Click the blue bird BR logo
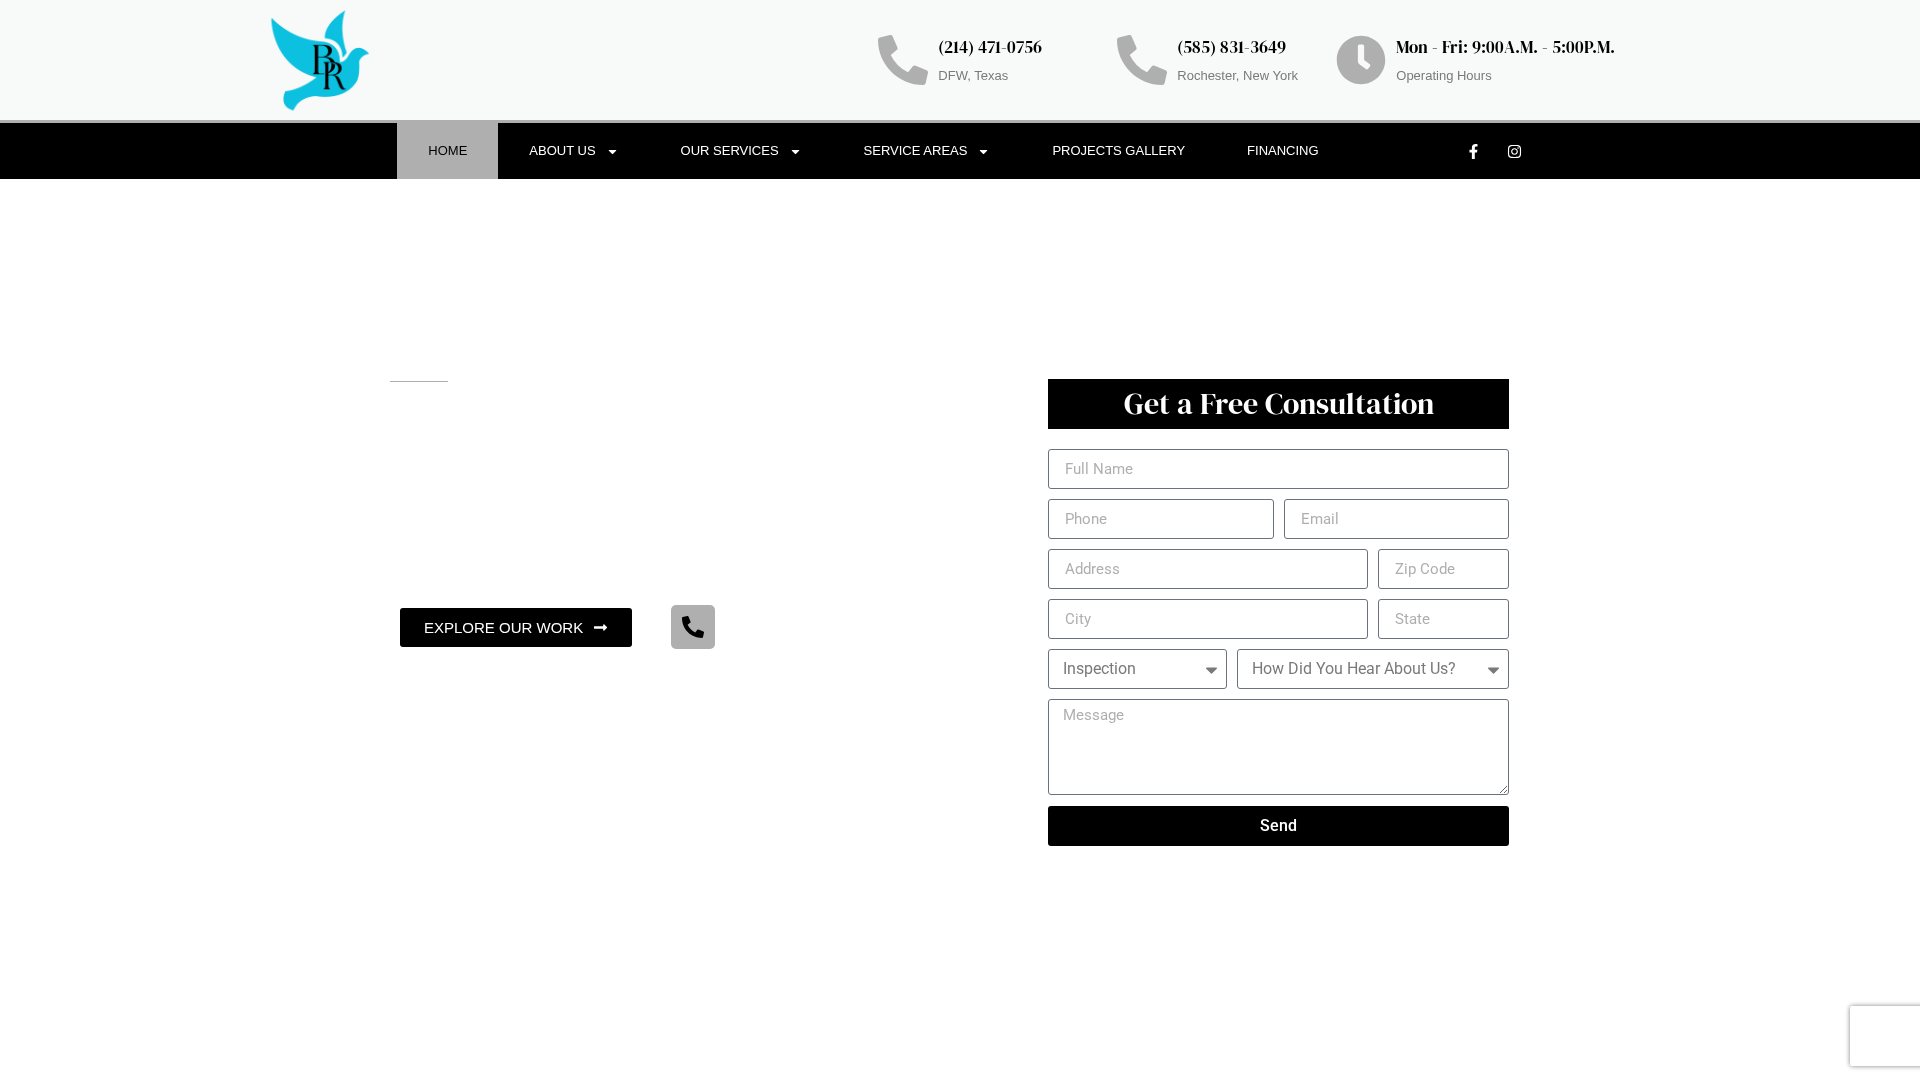Image resolution: width=1920 pixels, height=1080 pixels. tap(320, 60)
